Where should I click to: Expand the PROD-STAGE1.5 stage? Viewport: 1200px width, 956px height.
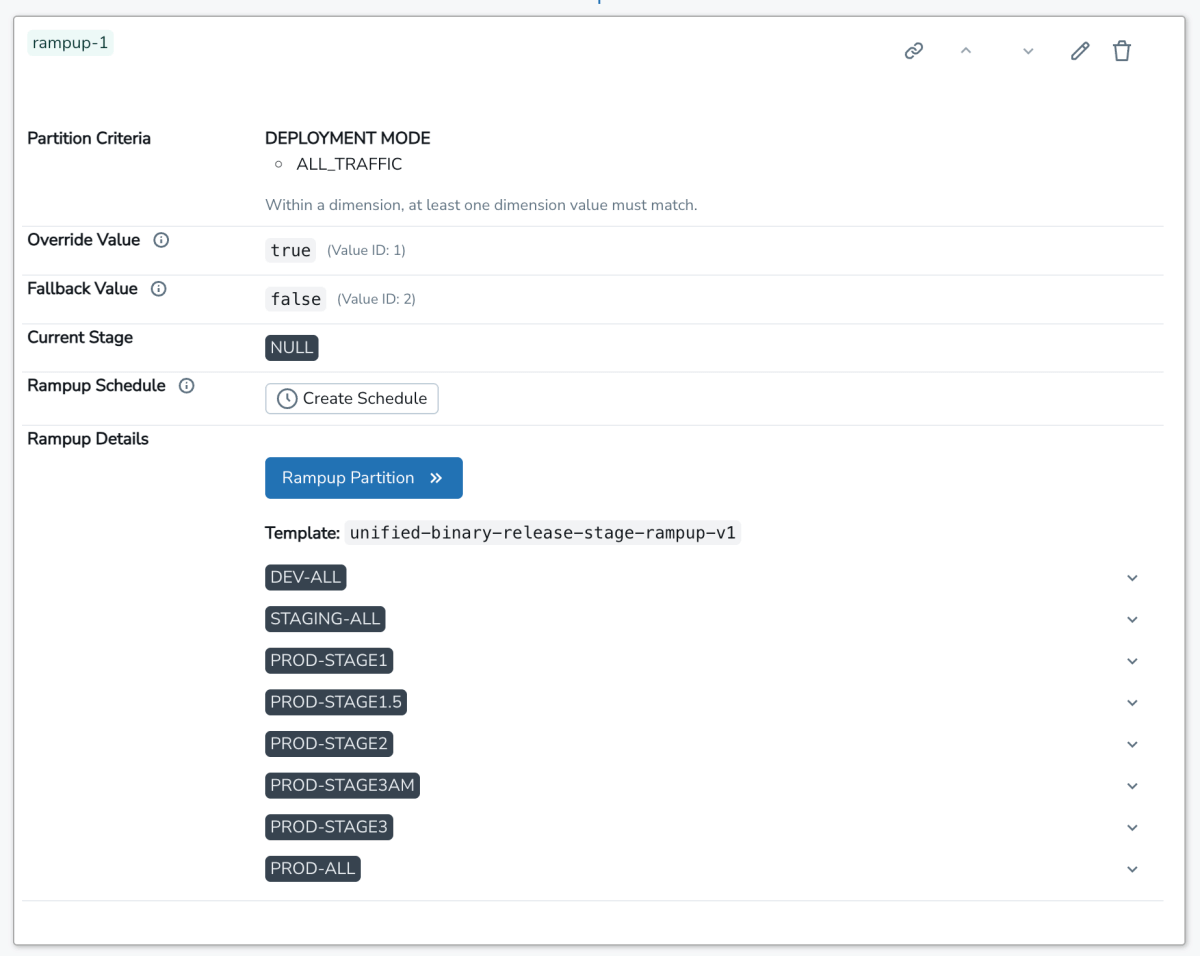point(1131,702)
